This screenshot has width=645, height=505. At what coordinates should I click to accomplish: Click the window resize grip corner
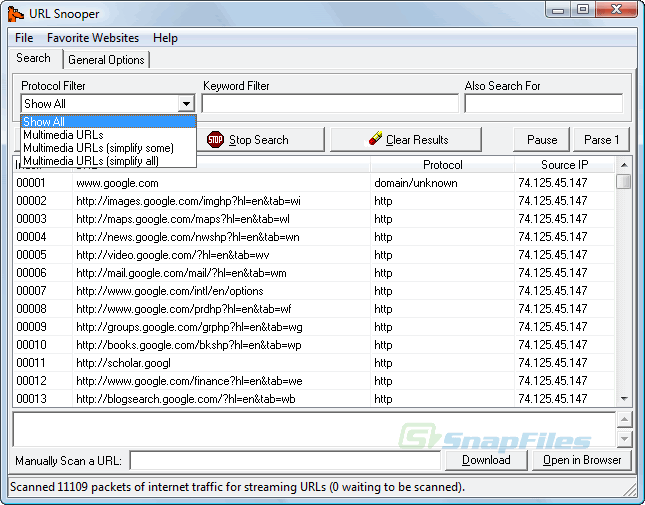630,489
